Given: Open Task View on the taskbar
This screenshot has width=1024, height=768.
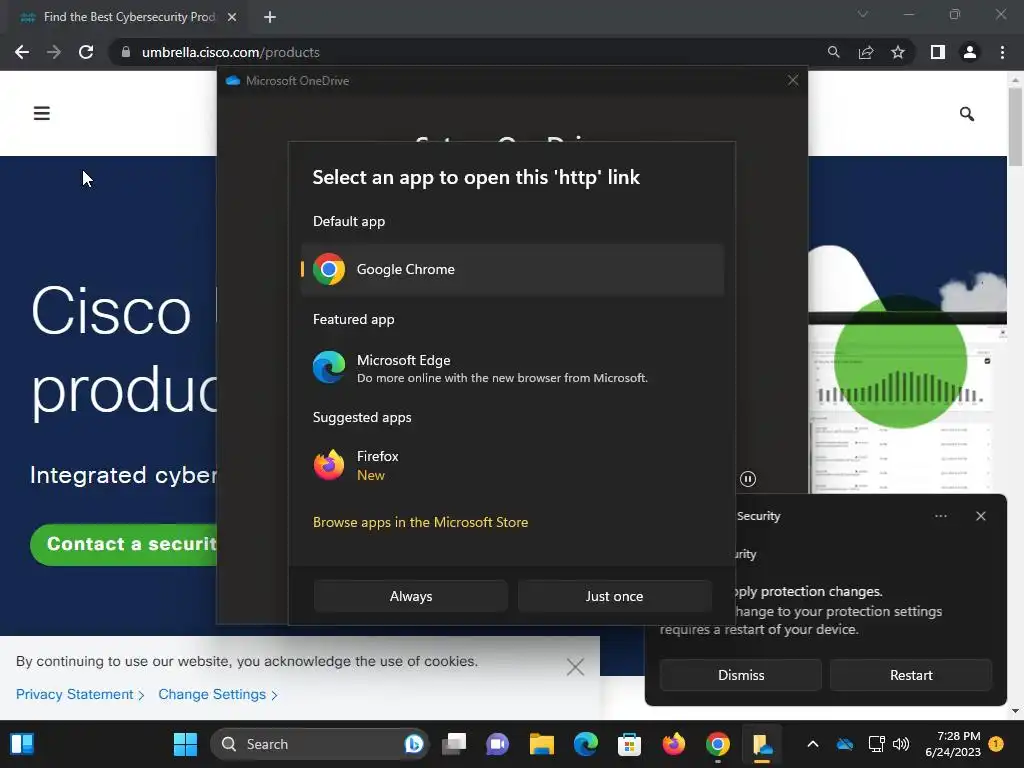Looking at the screenshot, I should (x=454, y=744).
